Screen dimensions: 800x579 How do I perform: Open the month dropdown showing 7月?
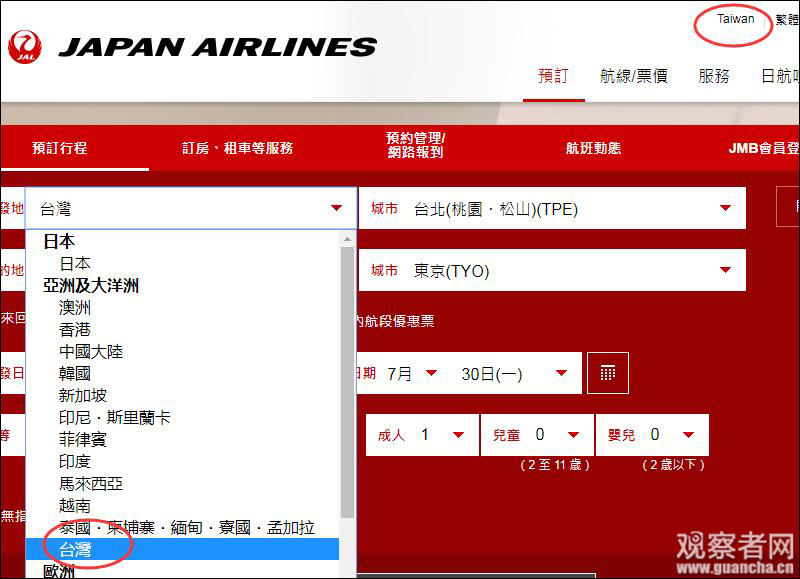click(412, 373)
